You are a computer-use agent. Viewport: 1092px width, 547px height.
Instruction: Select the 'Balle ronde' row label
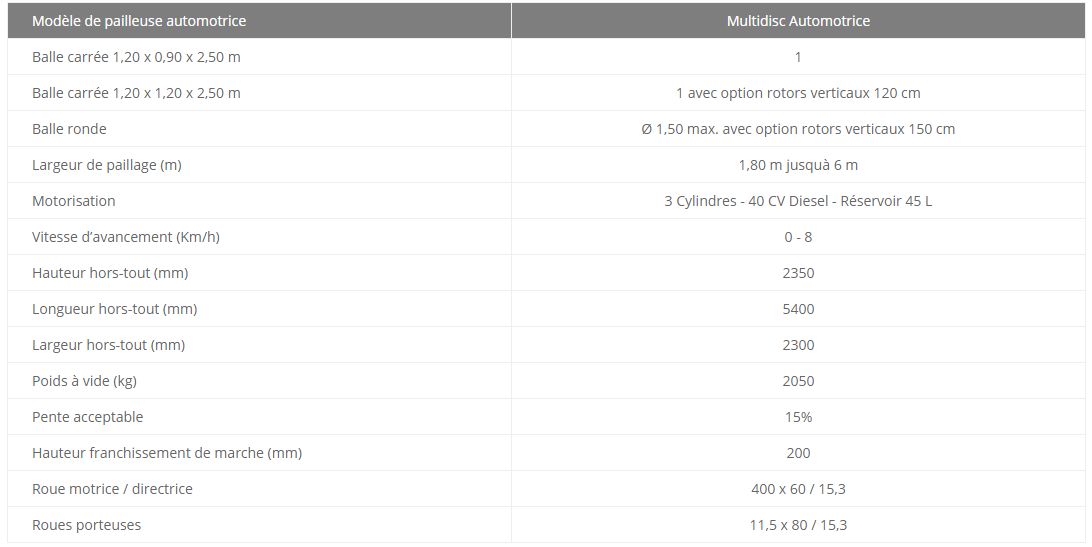pyautogui.click(x=69, y=129)
